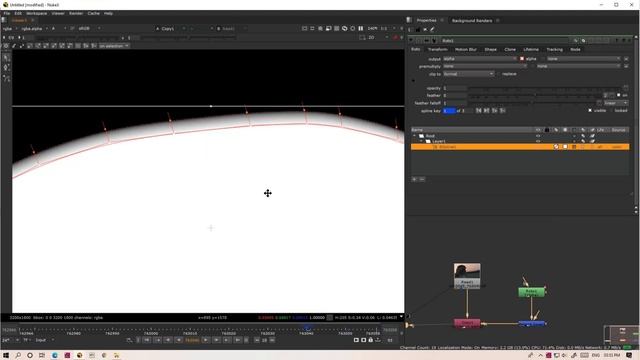Screen dimensions: 640x360
Task: Adjust the feather falloff slider
Action: point(532,103)
